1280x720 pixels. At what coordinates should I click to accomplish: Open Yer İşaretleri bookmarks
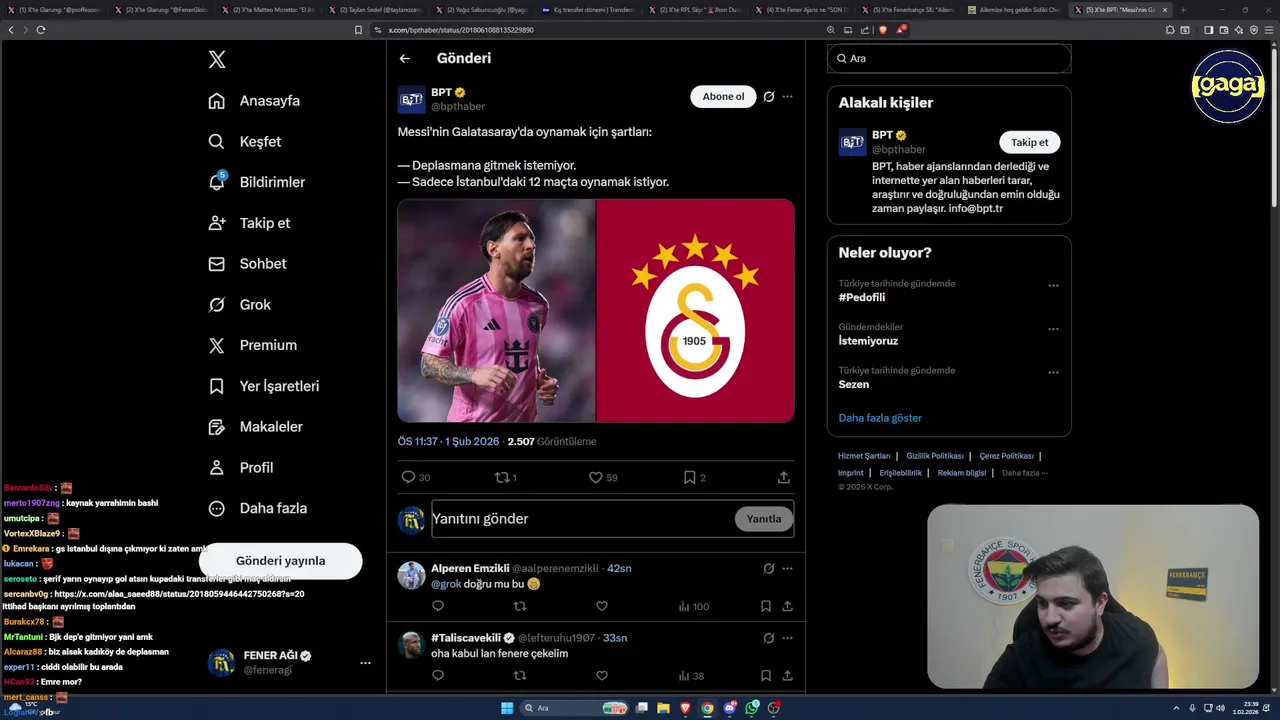click(x=263, y=386)
